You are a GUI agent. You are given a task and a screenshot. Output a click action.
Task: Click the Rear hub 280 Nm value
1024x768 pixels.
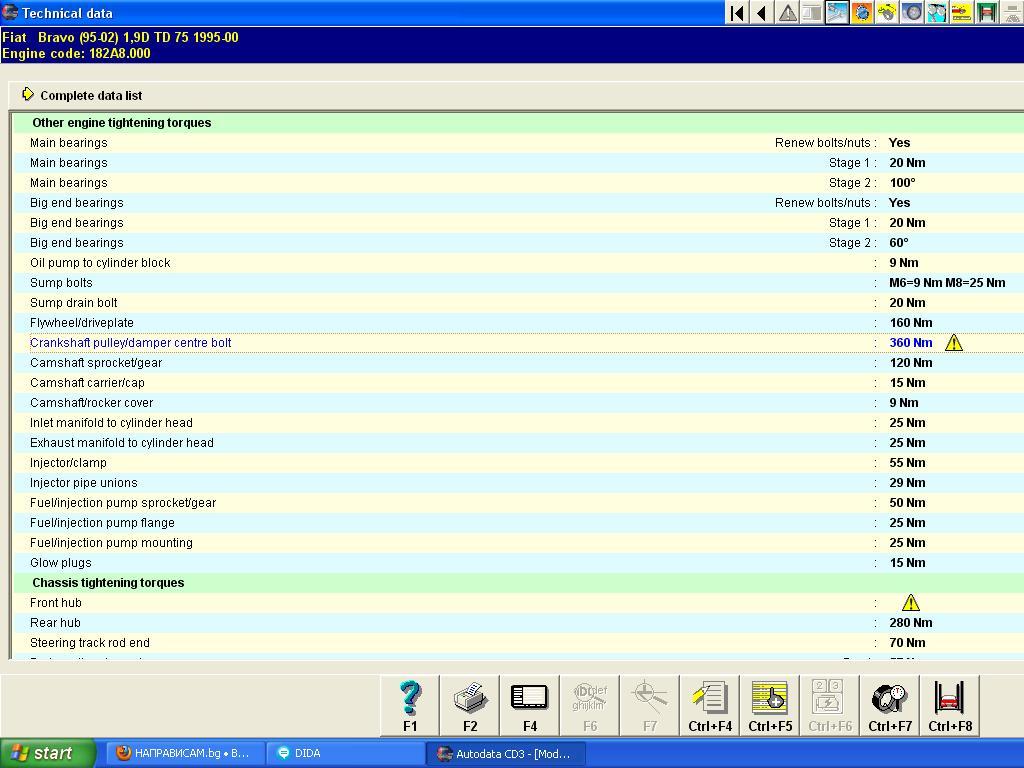tap(910, 623)
